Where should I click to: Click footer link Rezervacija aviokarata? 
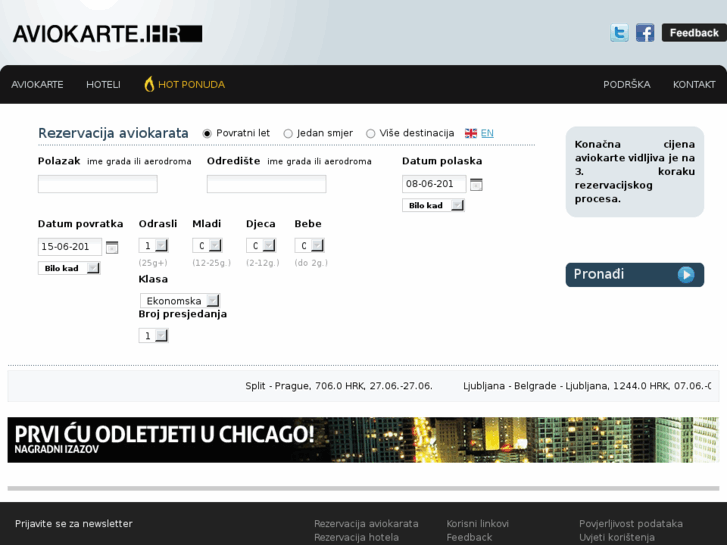coord(366,524)
